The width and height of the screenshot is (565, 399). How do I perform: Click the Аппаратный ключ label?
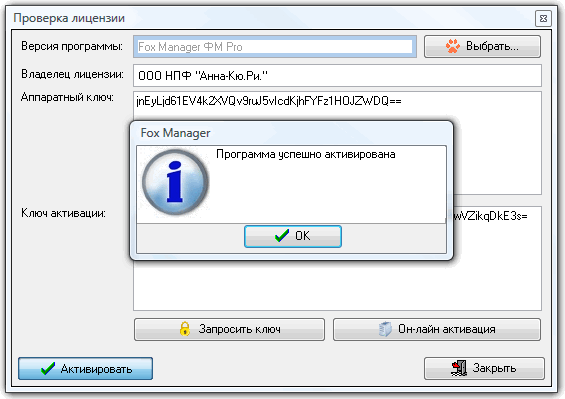67,97
